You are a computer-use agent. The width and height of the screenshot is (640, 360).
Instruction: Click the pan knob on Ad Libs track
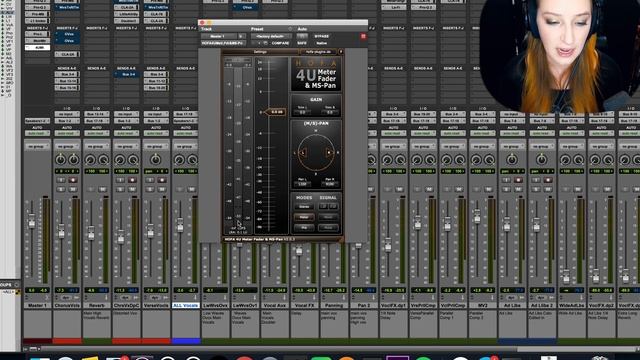[x=512, y=160]
